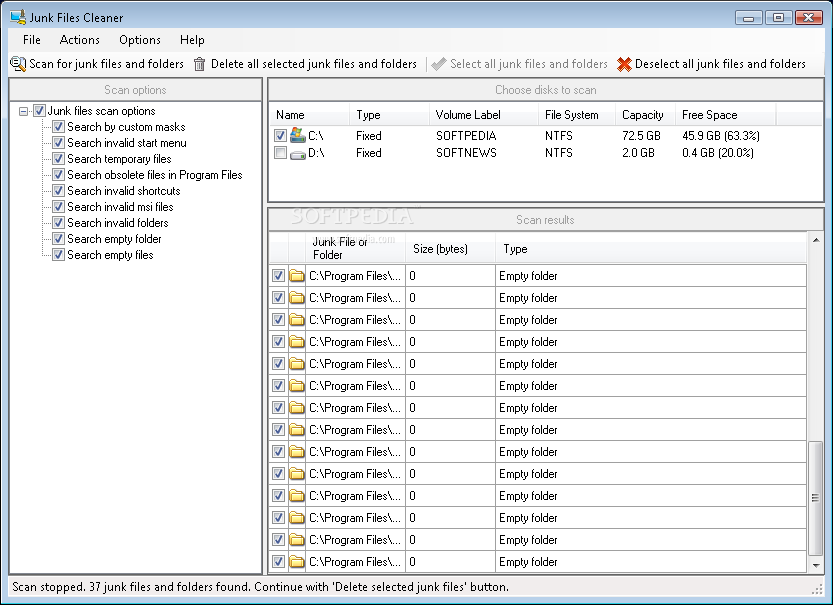Open the File menu
This screenshot has height=605, width=833.
(x=32, y=40)
